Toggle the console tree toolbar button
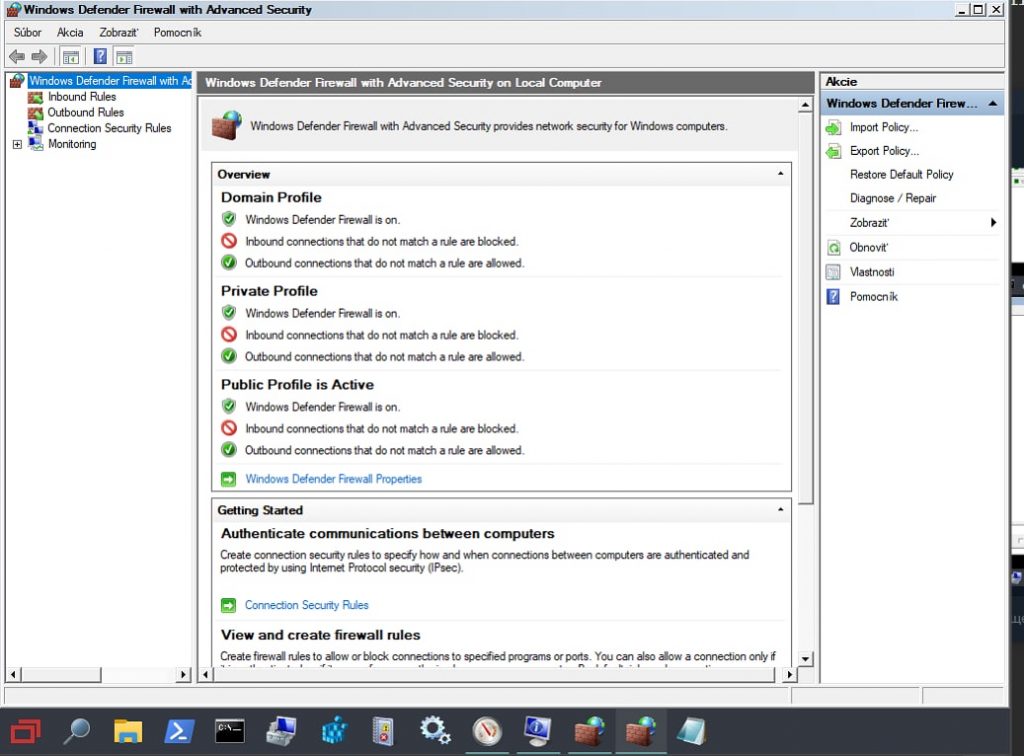Image resolution: width=1024 pixels, height=756 pixels. pos(71,57)
